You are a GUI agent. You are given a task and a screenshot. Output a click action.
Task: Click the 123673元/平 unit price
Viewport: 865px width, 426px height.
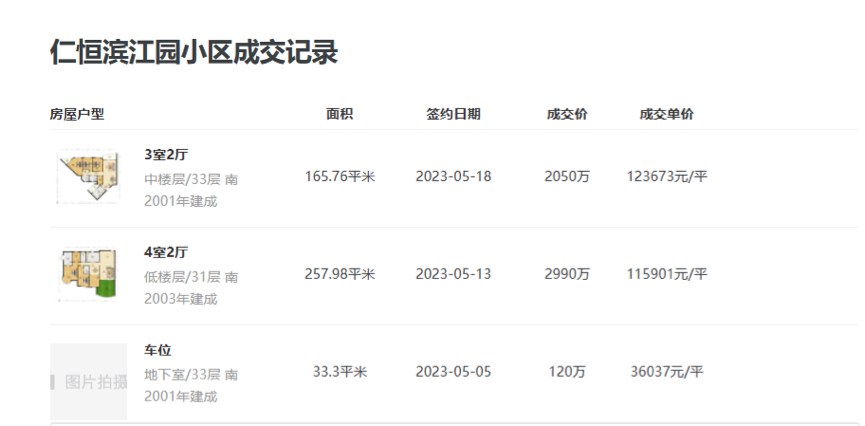point(667,177)
